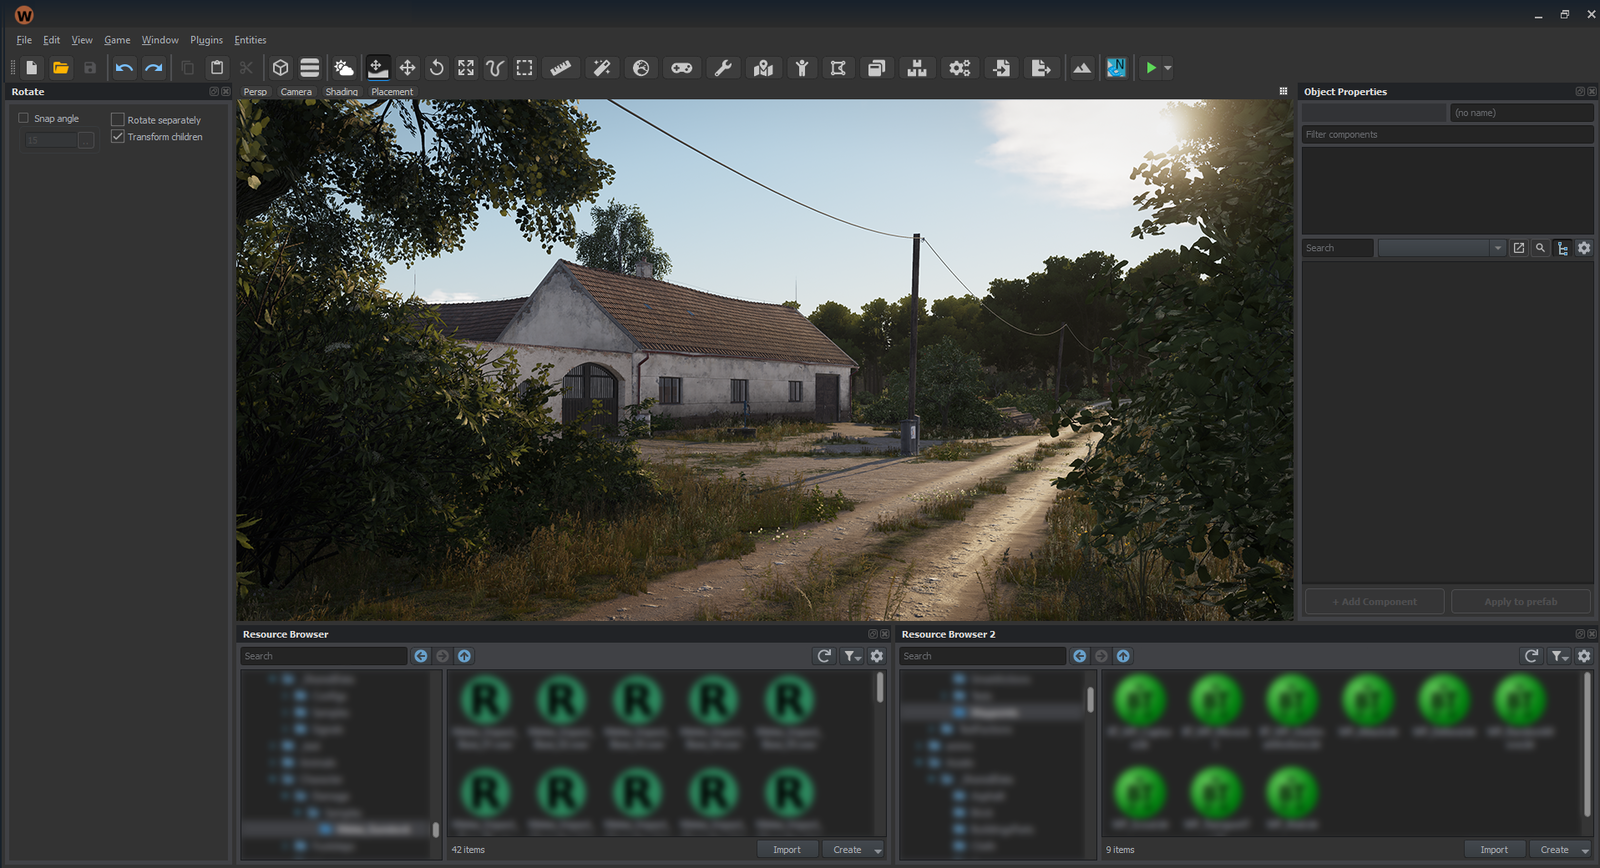
Task: Click Create in Resource Browser
Action: (x=847, y=850)
